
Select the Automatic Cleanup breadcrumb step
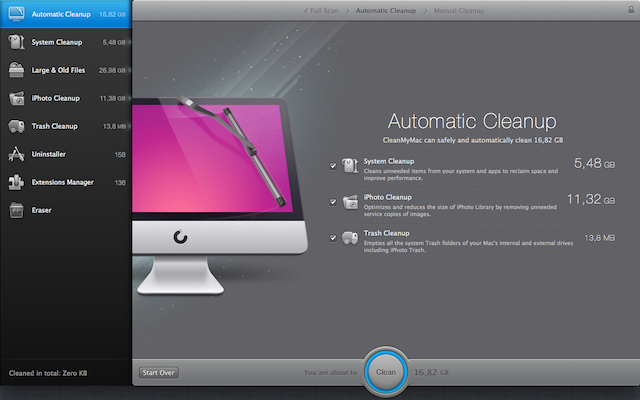pyautogui.click(x=386, y=11)
